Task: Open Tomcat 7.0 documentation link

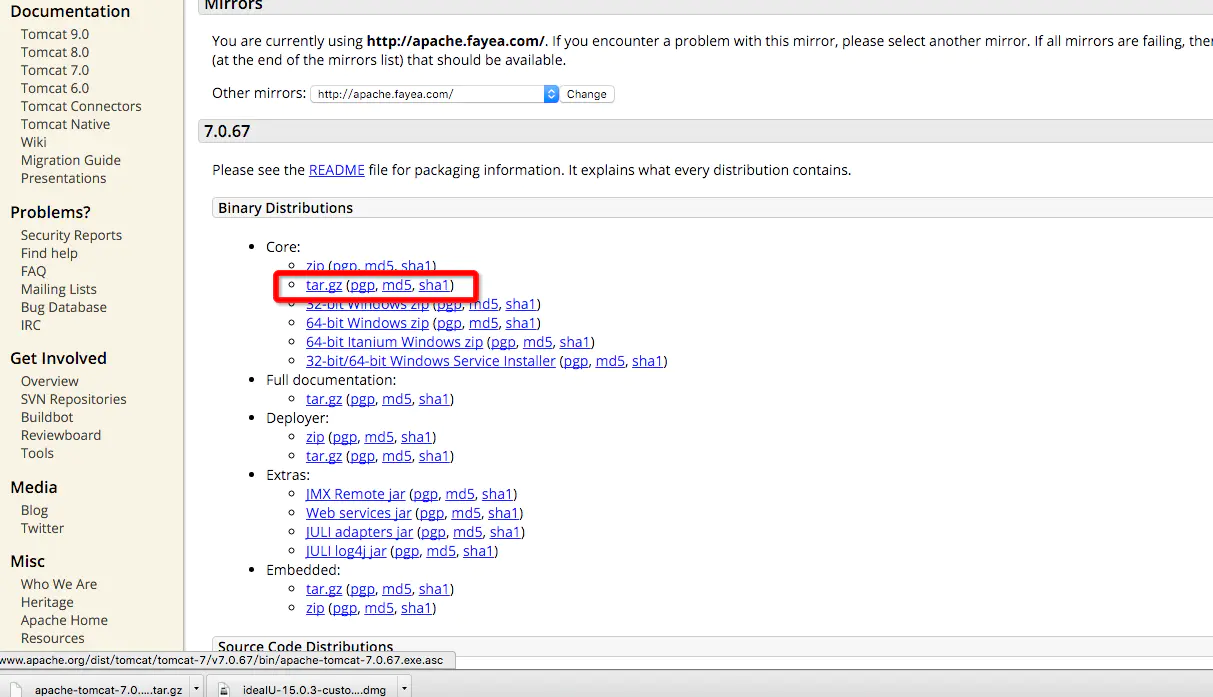Action: coord(55,70)
